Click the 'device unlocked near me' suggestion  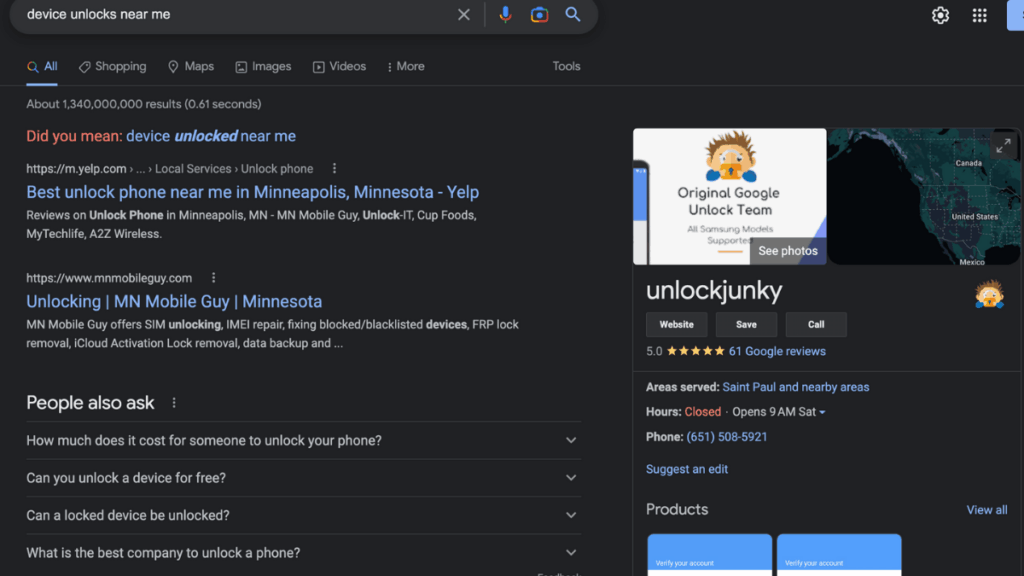[211, 136]
